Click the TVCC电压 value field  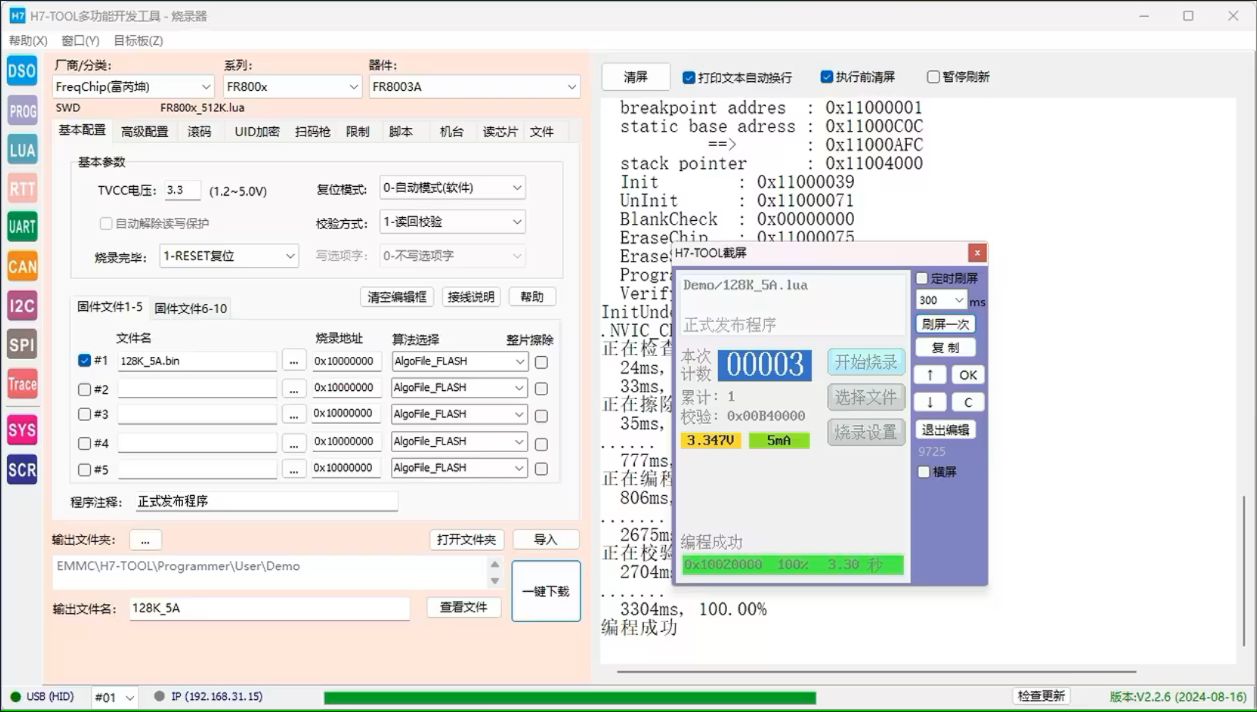(182, 190)
